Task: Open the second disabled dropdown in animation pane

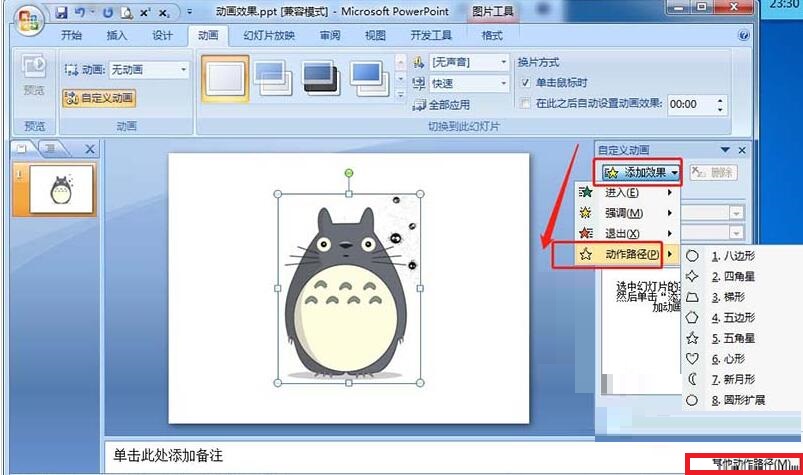Action: (x=736, y=233)
